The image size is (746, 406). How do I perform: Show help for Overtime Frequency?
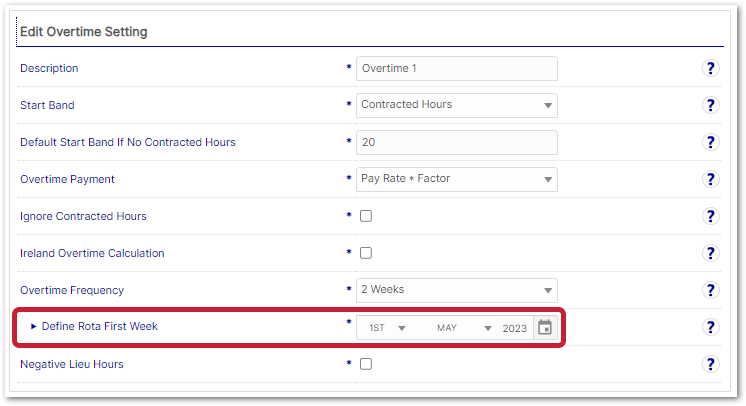click(711, 290)
